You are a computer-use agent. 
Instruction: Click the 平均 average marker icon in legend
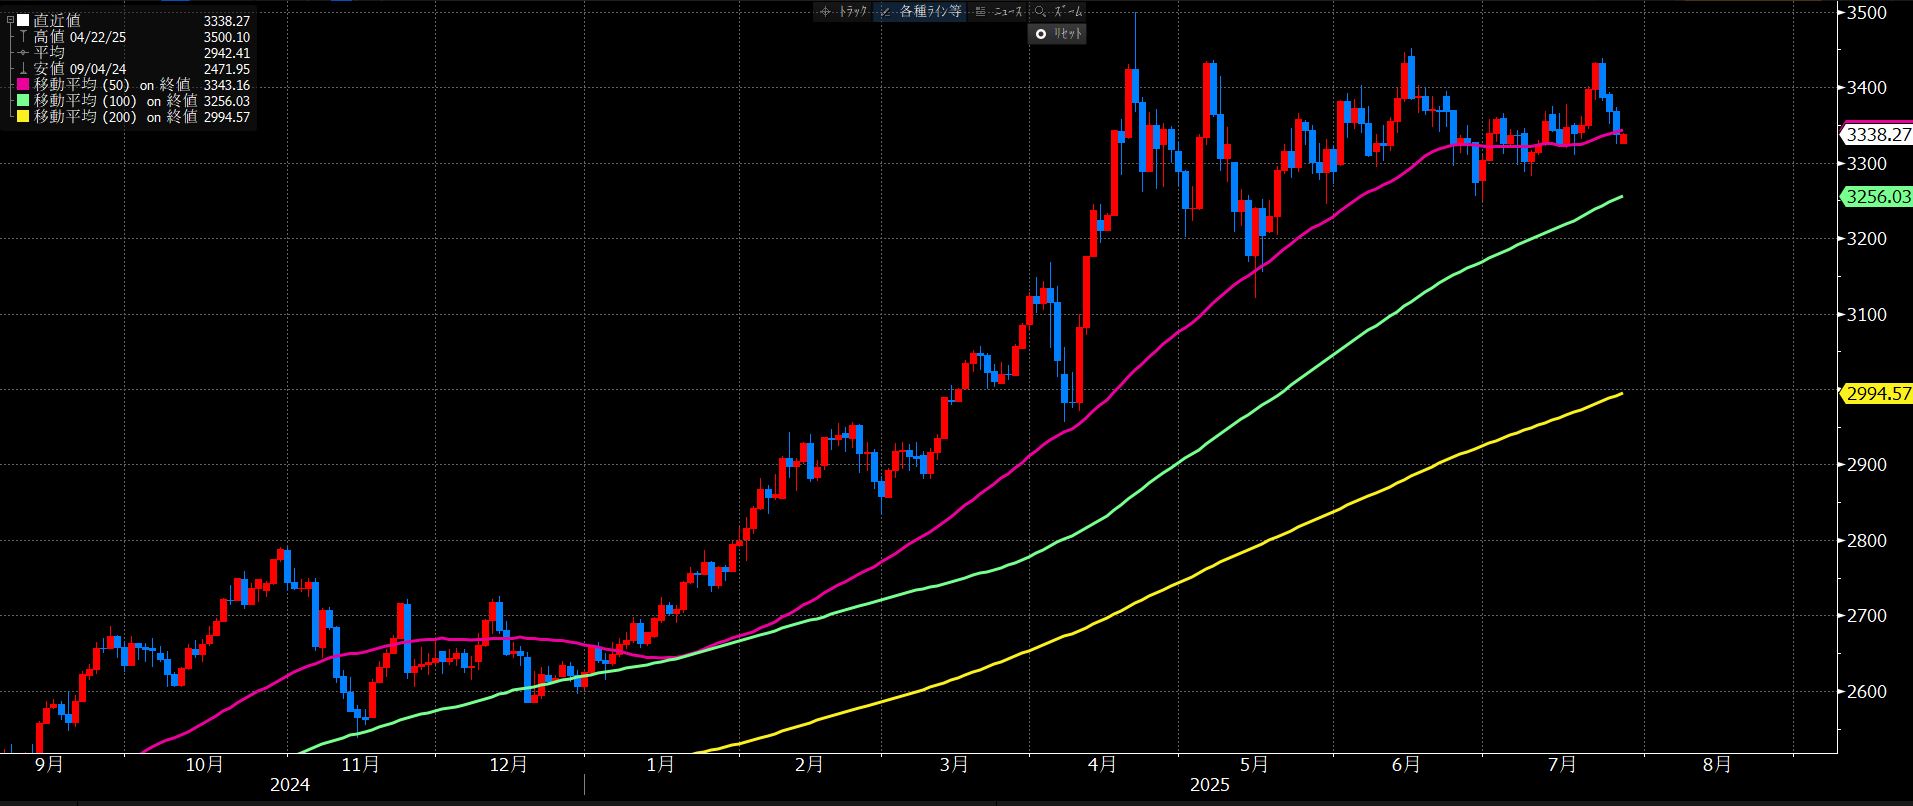tap(23, 53)
